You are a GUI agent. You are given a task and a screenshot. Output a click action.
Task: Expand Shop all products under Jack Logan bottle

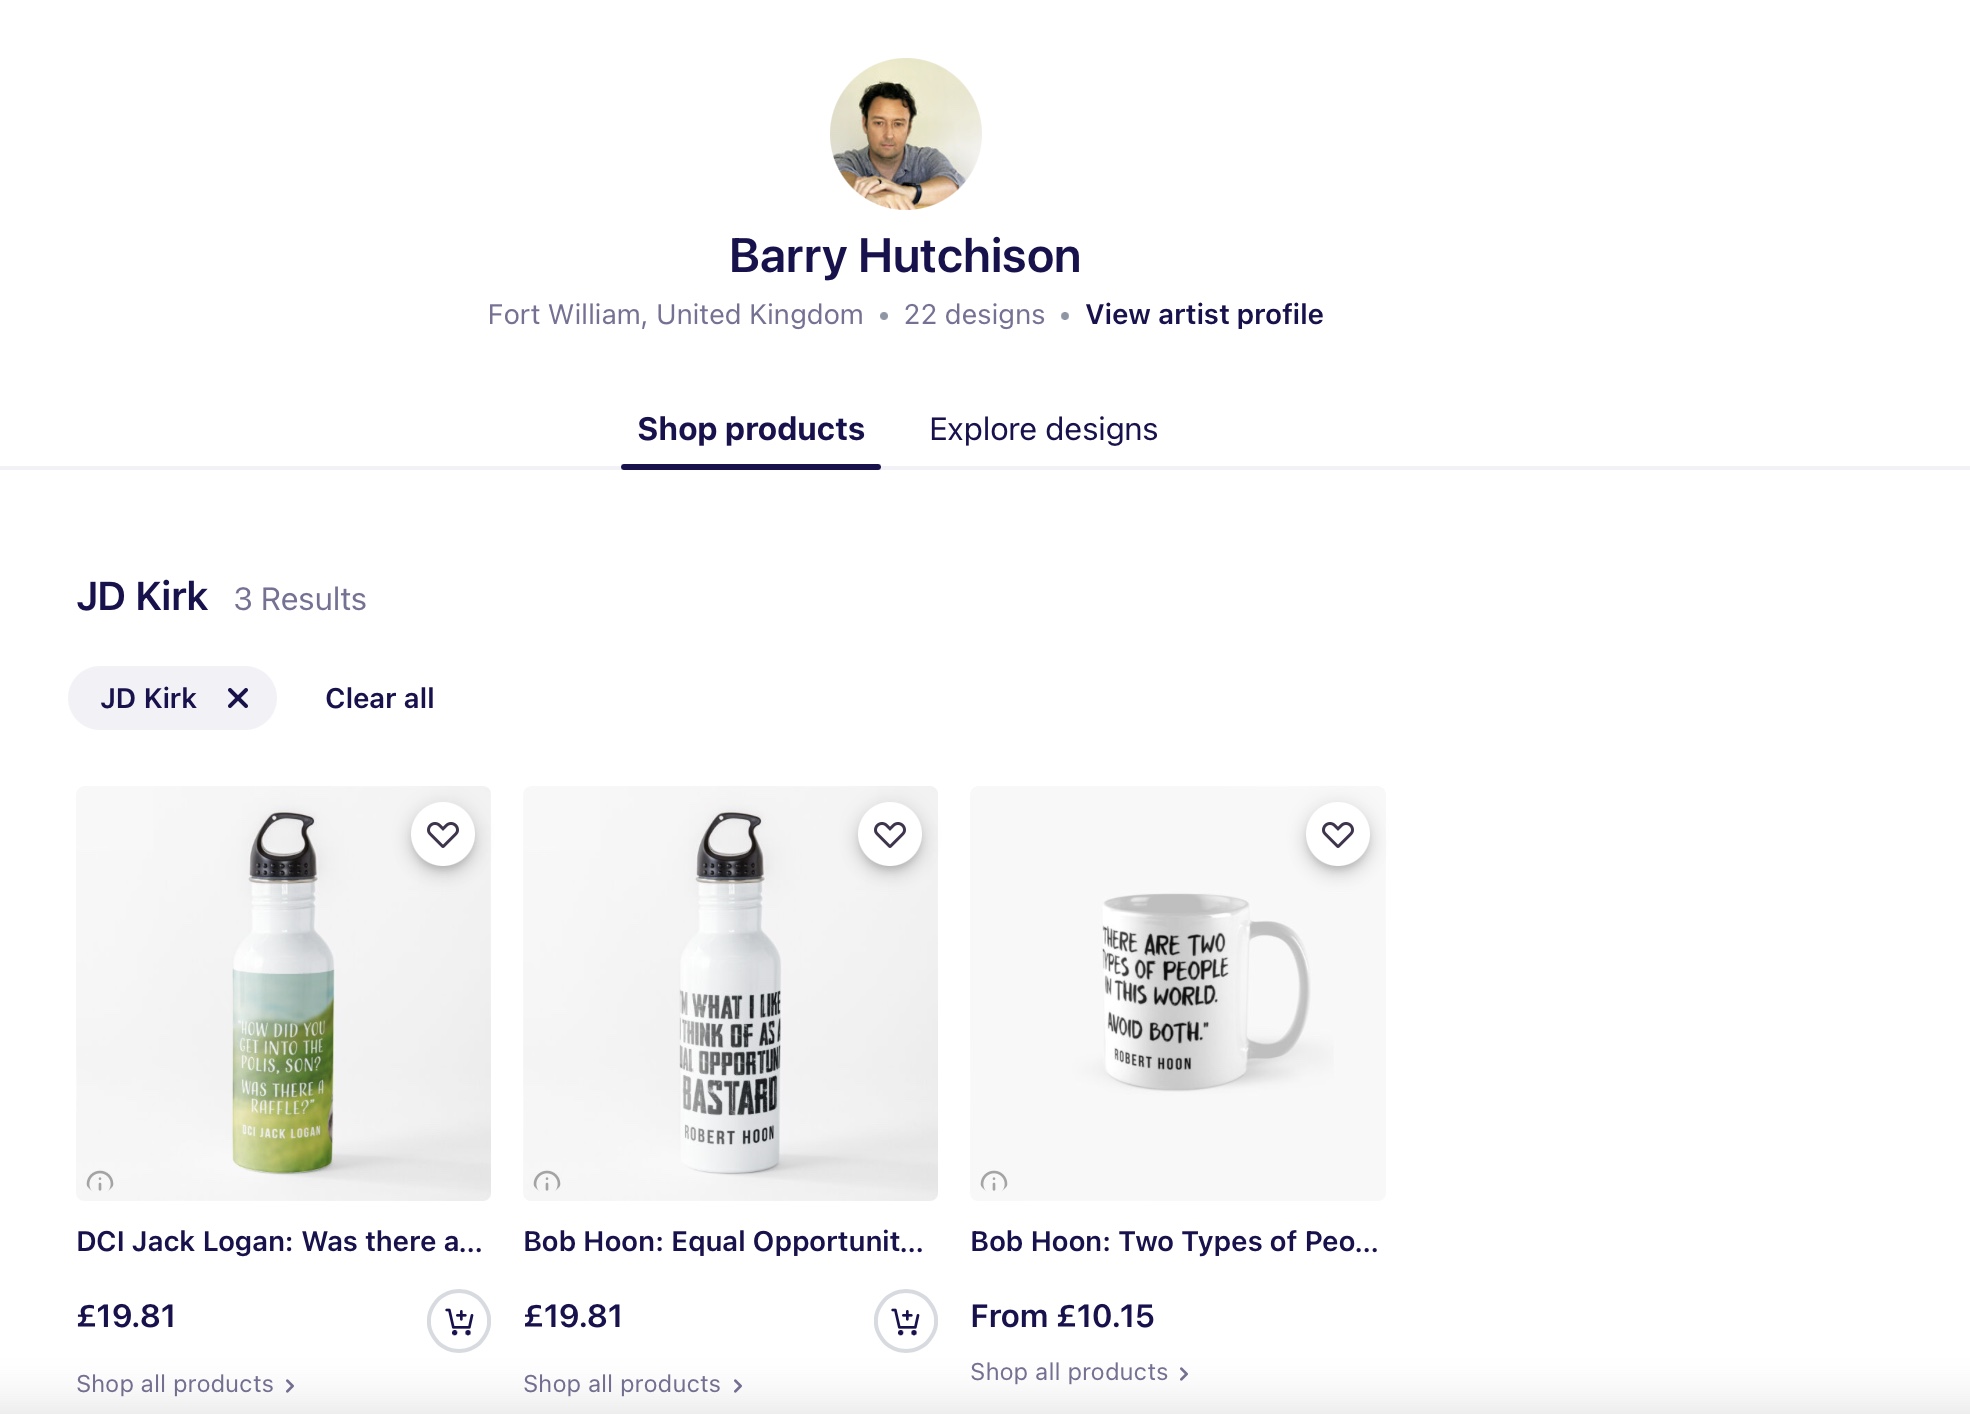(185, 1384)
